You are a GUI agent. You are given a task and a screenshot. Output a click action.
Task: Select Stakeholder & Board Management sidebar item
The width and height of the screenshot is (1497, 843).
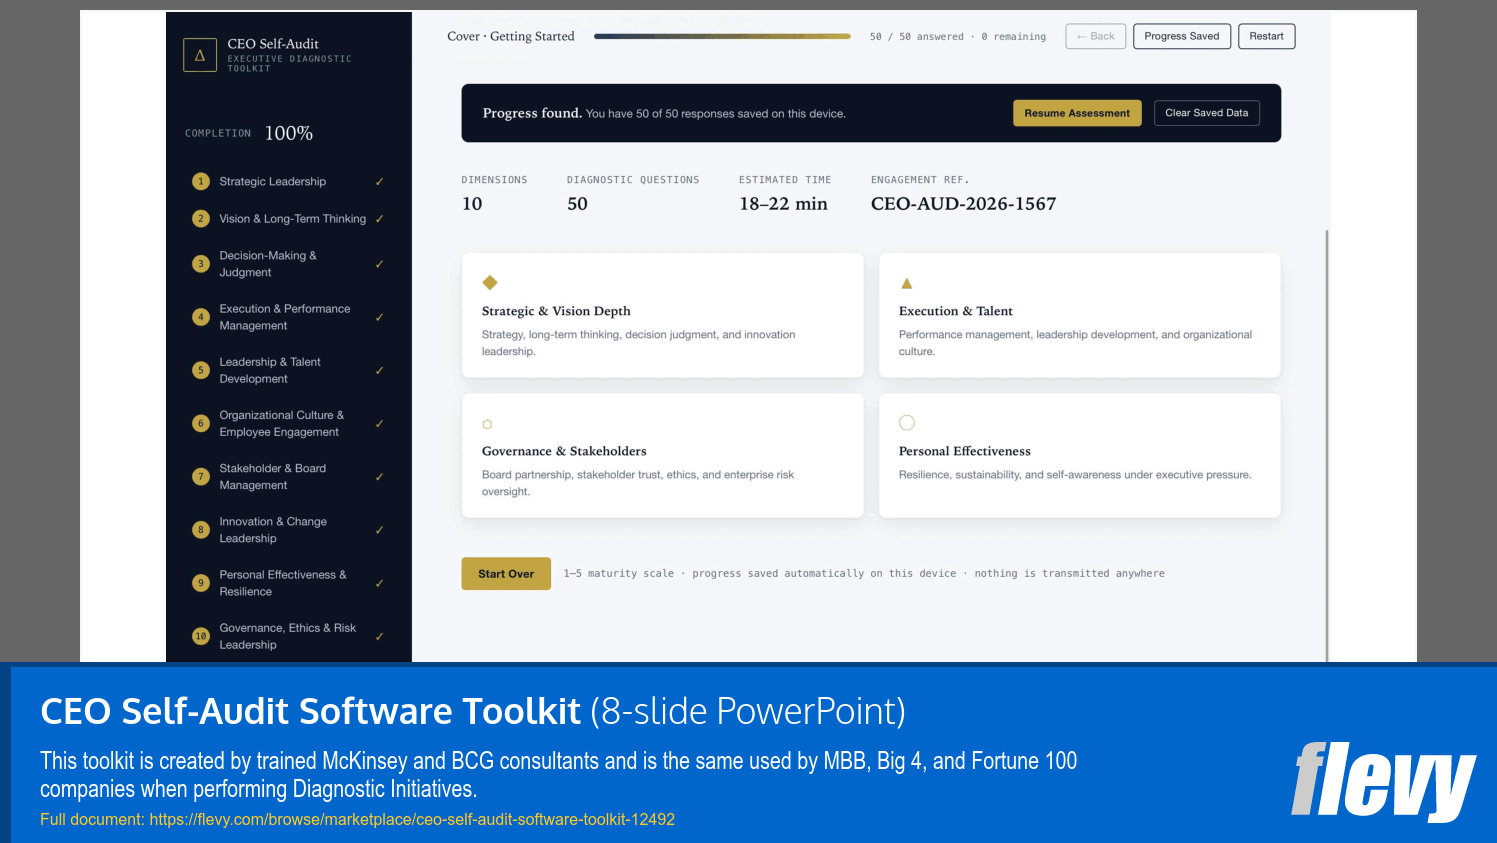point(289,477)
